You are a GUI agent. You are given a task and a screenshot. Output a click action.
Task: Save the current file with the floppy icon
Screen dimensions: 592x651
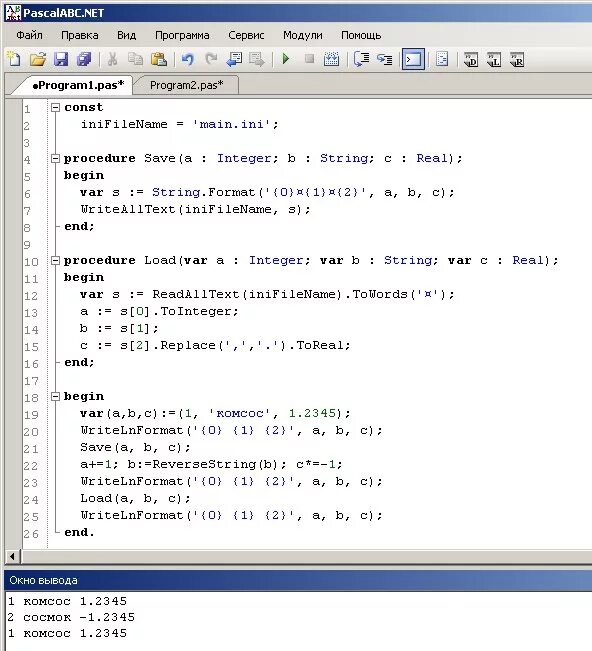(x=61, y=59)
